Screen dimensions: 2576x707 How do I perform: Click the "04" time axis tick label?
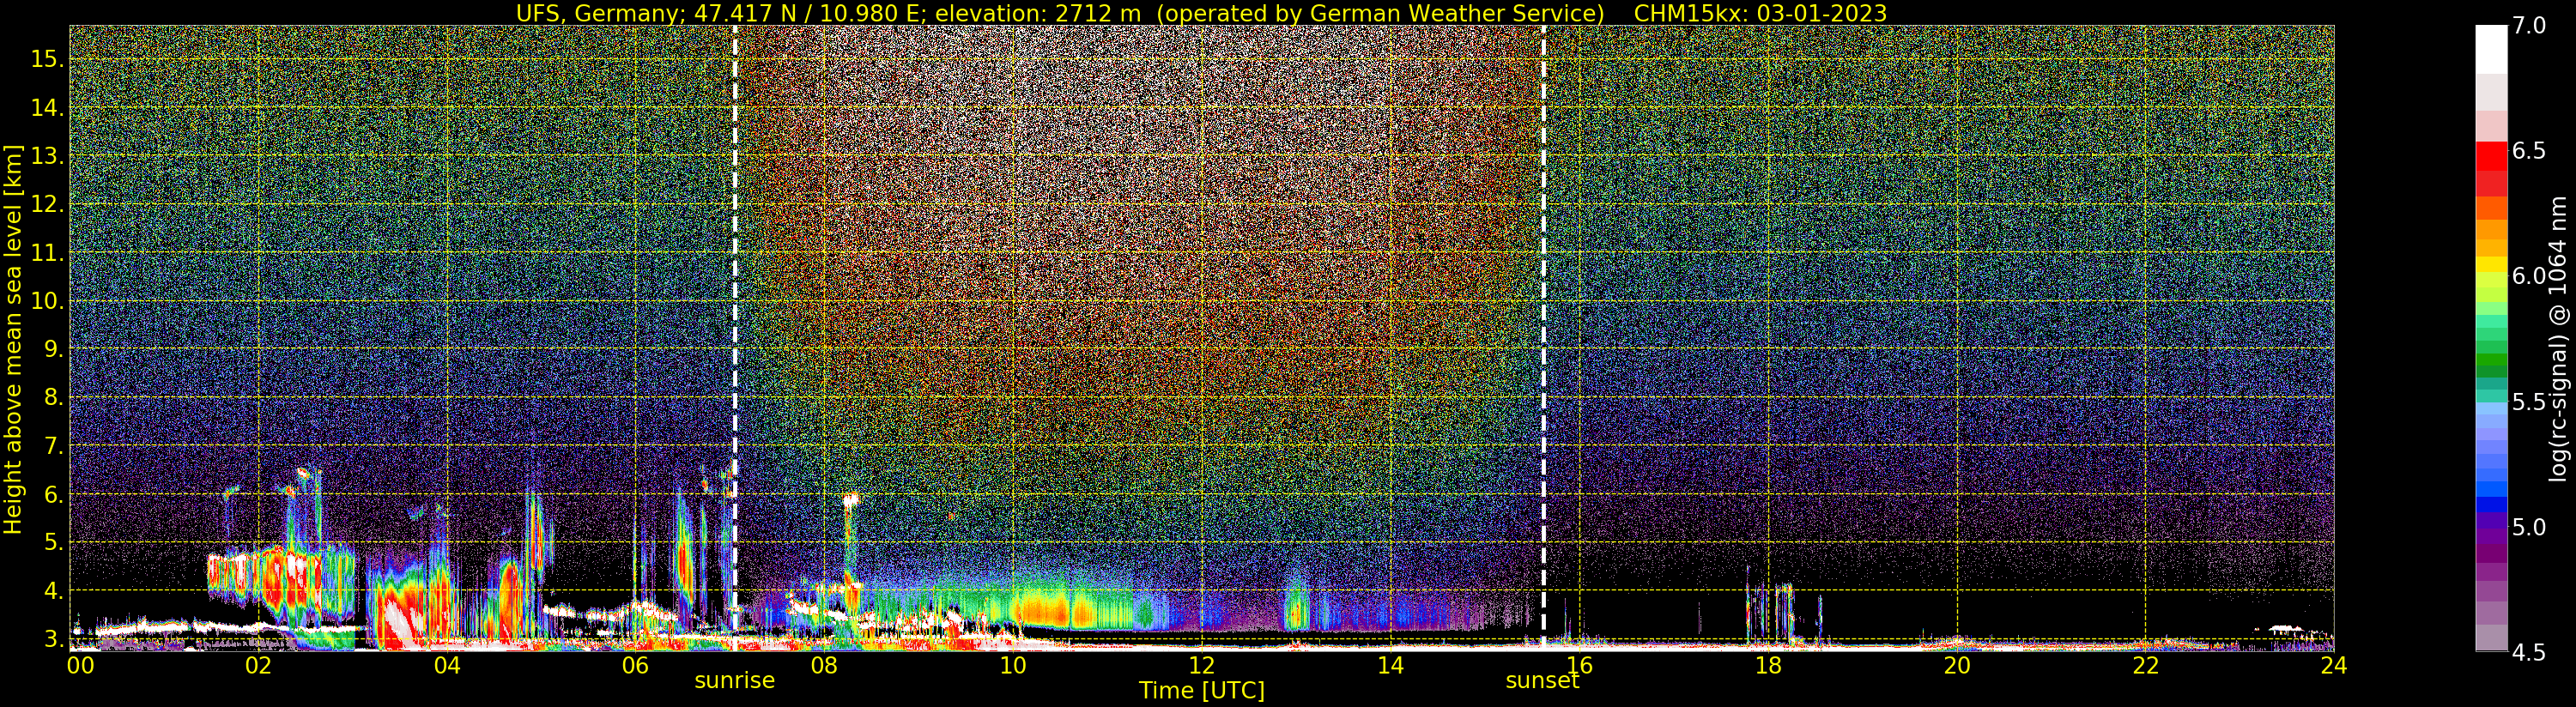click(447, 664)
